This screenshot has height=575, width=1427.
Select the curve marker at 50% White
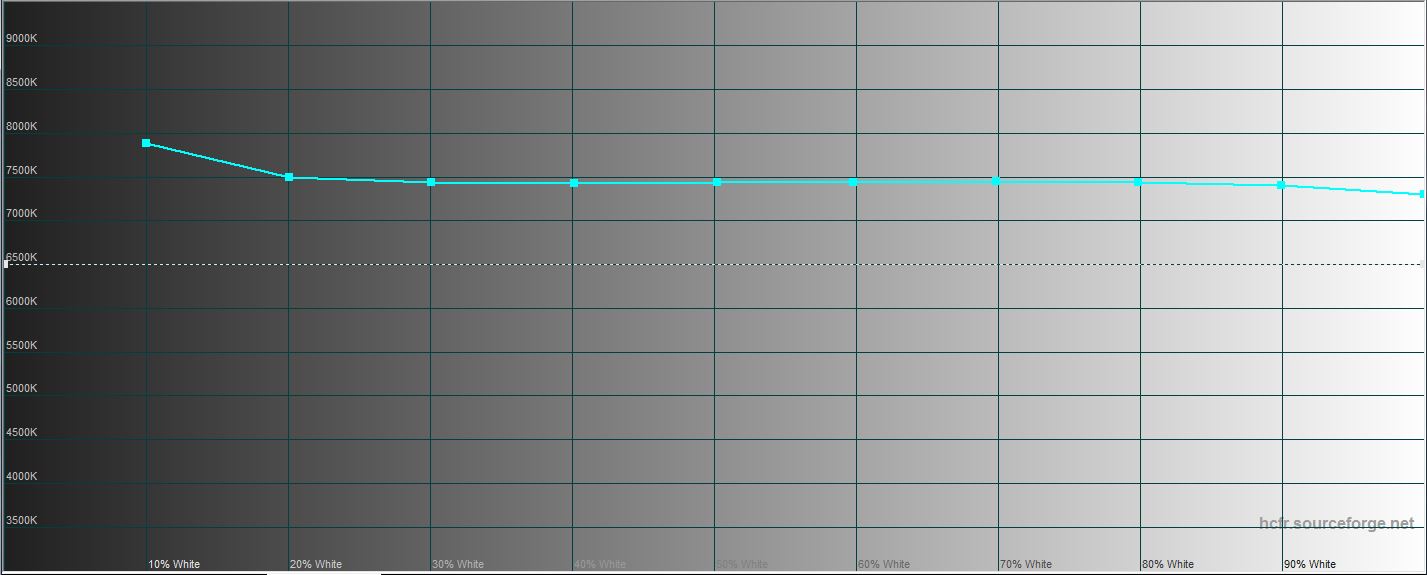click(717, 182)
